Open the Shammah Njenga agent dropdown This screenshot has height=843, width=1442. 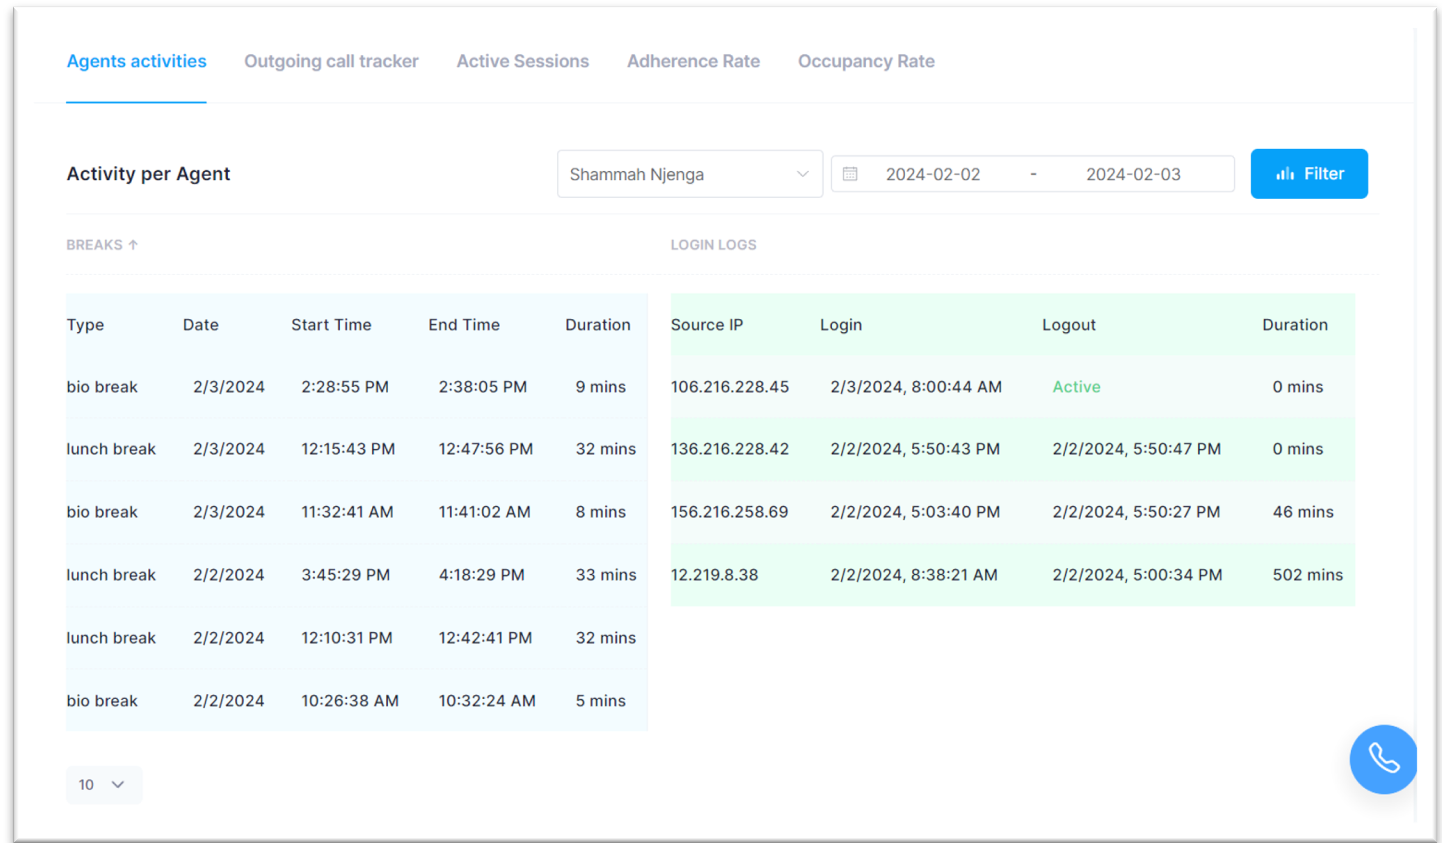(690, 174)
